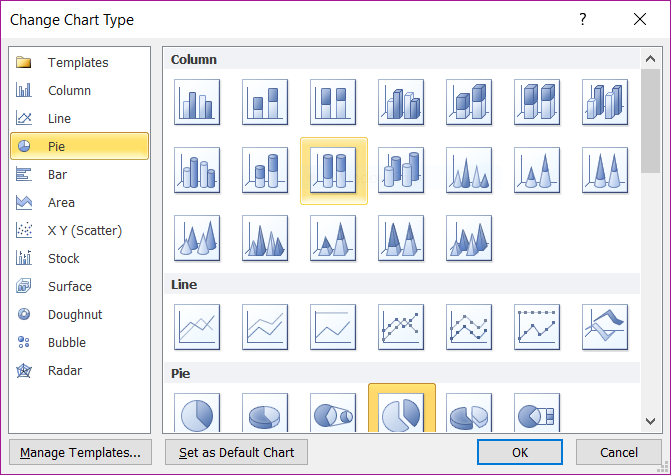Open the Templates folder category

coord(80,62)
